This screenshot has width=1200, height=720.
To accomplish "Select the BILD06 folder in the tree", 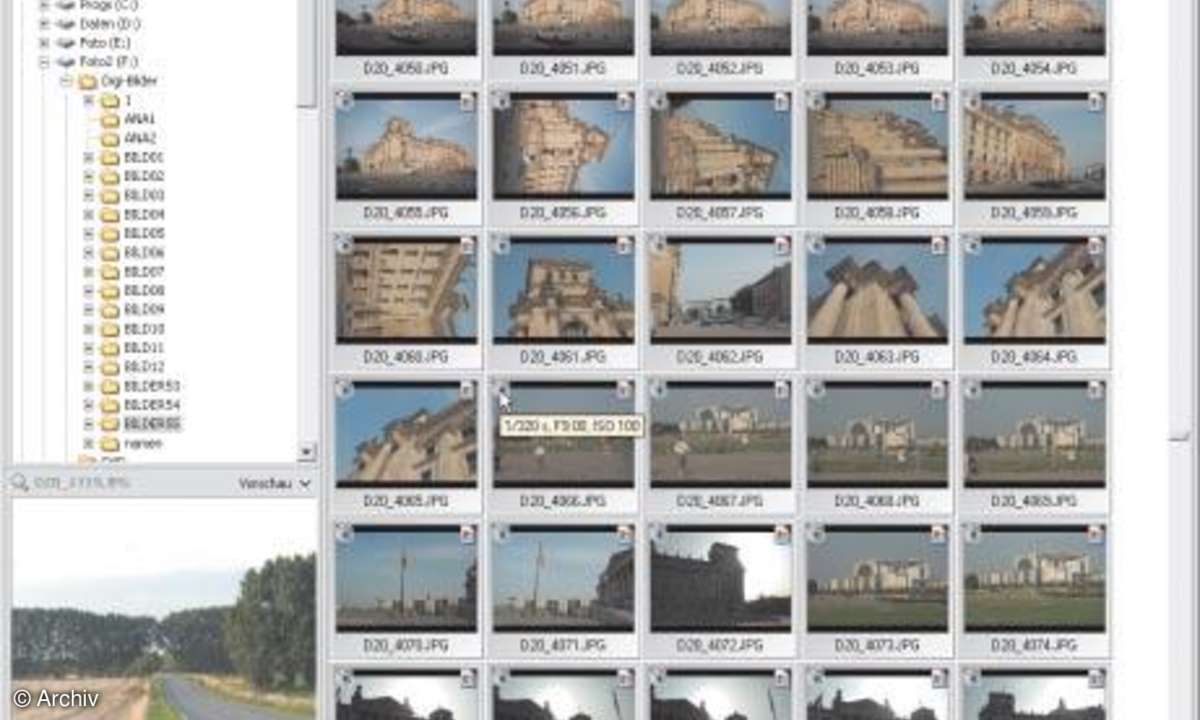I will pos(145,253).
